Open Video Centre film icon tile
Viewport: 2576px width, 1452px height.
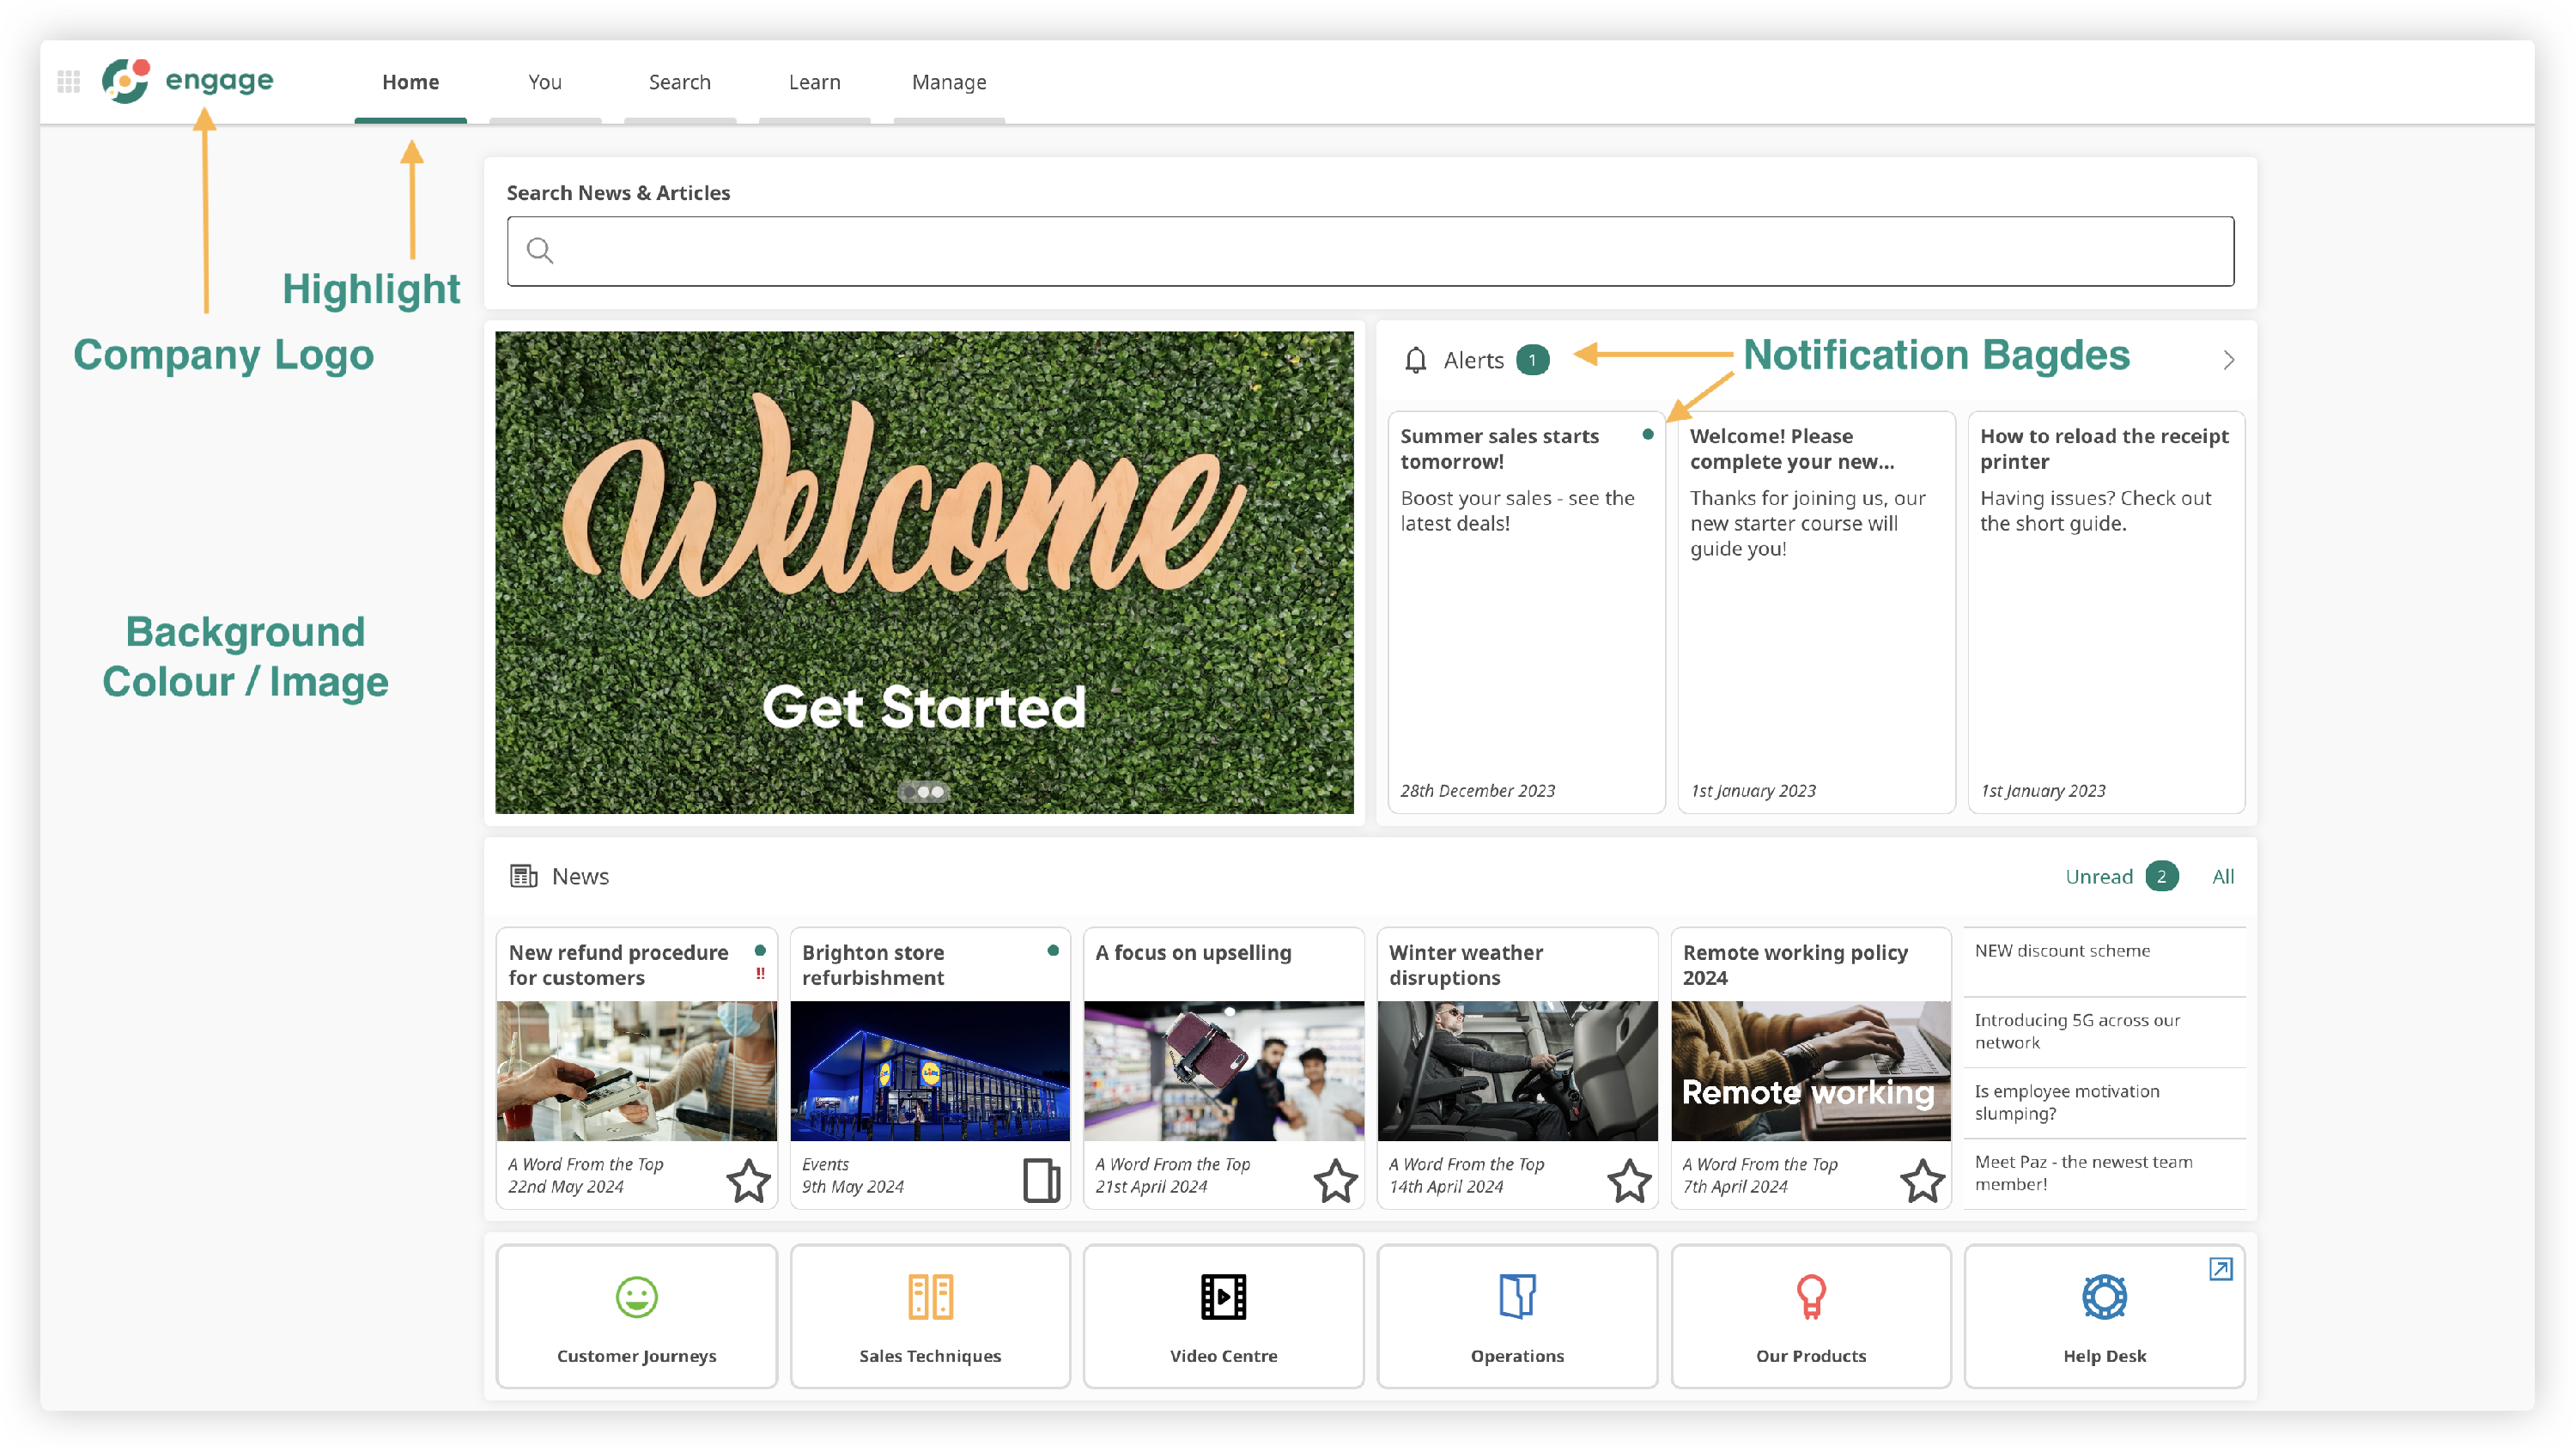point(1223,1298)
